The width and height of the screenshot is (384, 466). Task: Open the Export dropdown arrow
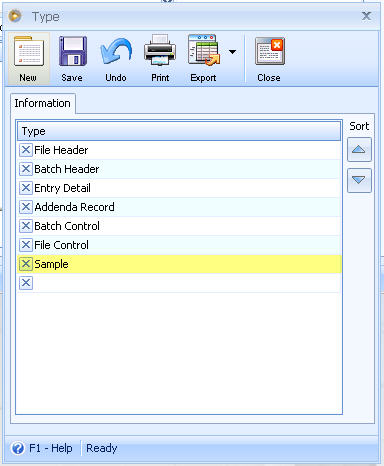point(232,52)
